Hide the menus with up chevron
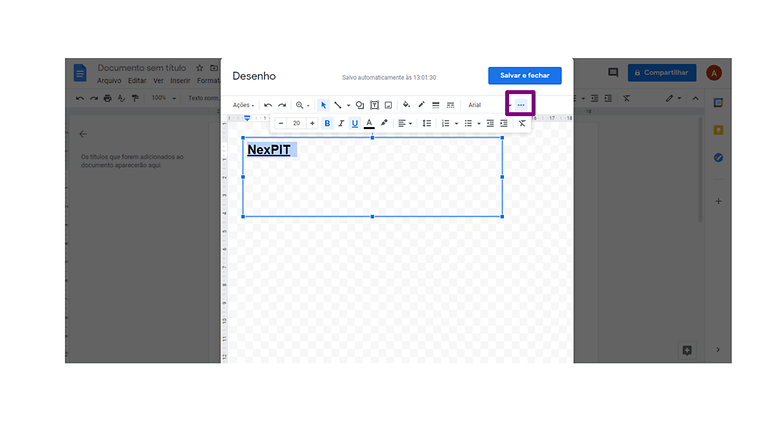Screen dimensions: 782x440 (695, 98)
